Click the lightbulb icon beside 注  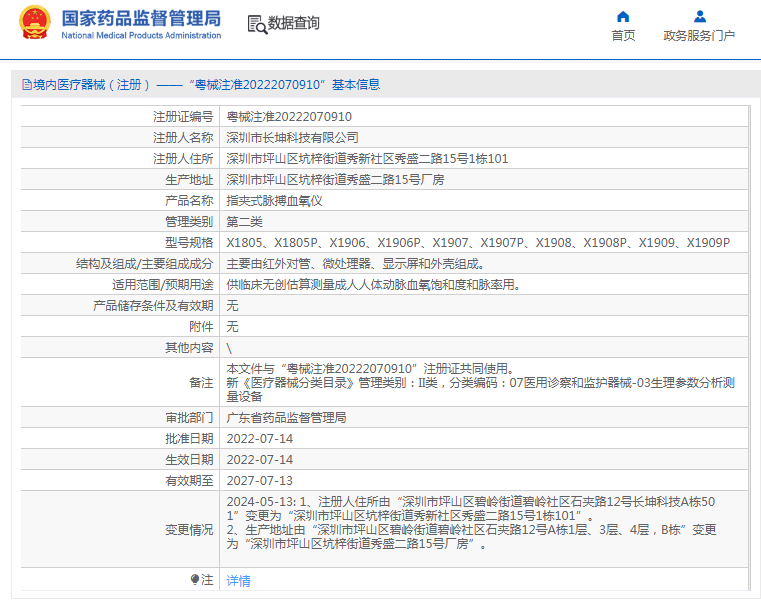[x=195, y=579]
